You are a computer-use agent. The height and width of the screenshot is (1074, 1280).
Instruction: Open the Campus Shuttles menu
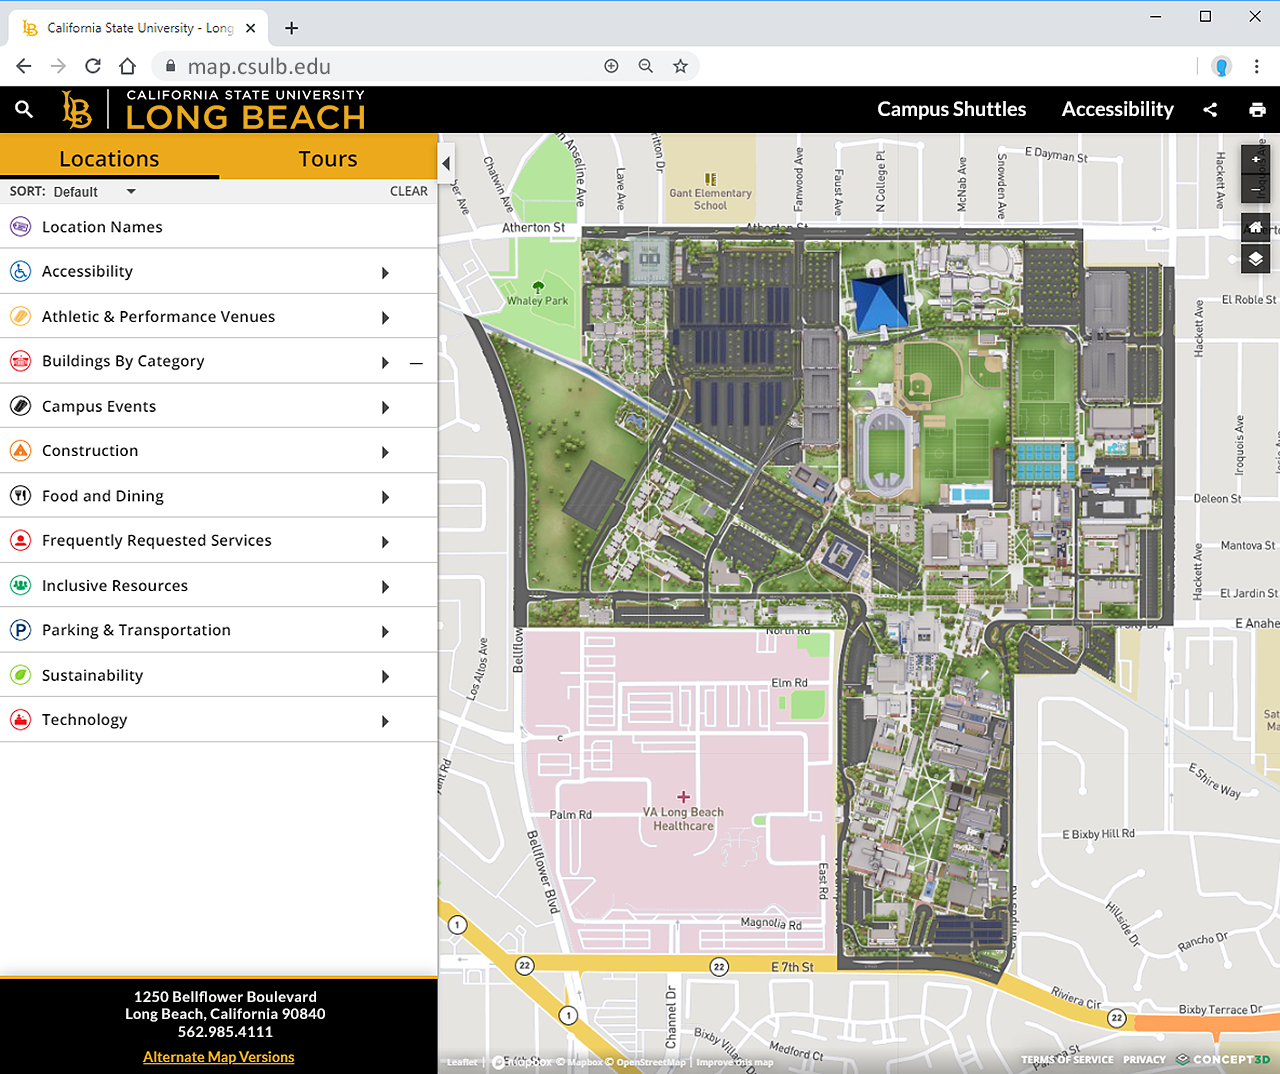[951, 110]
